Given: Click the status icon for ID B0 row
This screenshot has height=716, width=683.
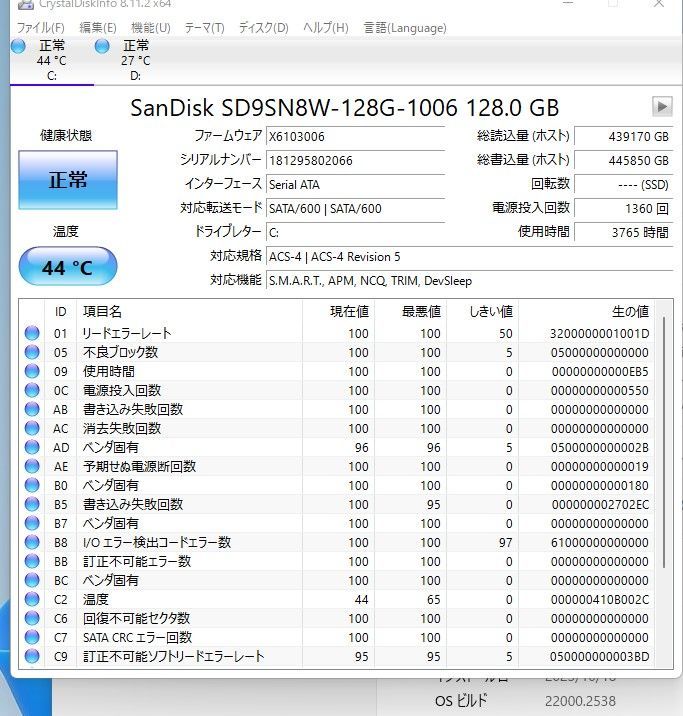Looking at the screenshot, I should [x=32, y=485].
